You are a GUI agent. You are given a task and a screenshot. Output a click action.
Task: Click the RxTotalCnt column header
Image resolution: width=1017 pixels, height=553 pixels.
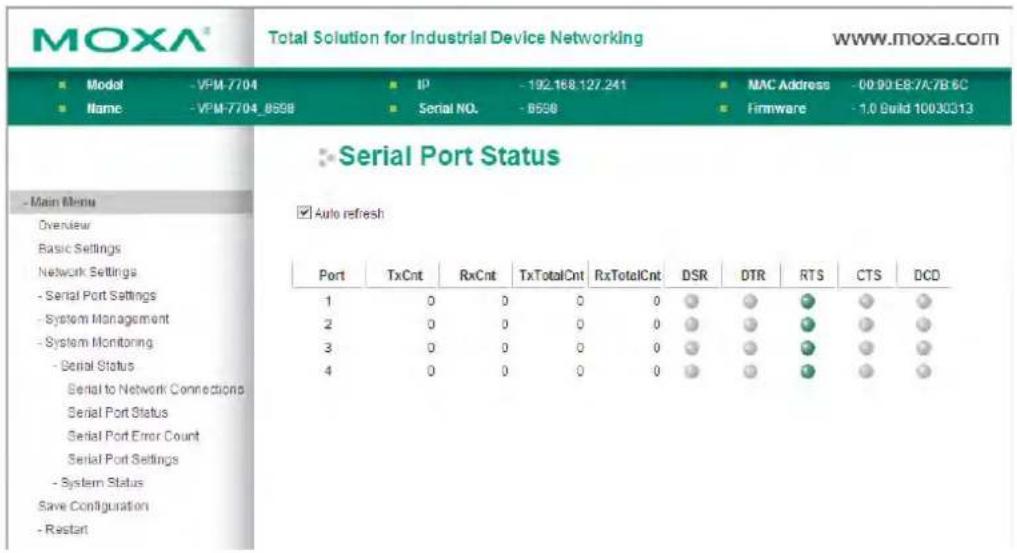coord(627,275)
